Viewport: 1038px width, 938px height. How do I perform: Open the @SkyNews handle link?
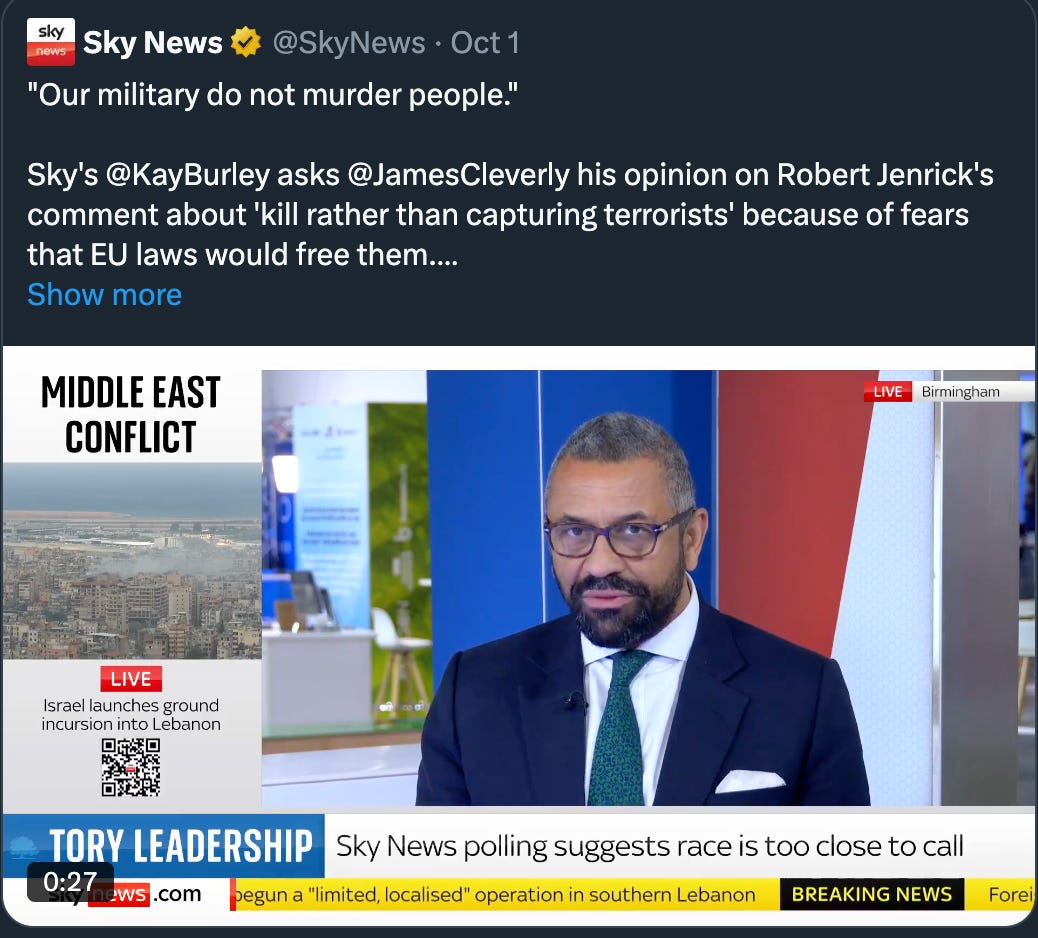(x=349, y=43)
